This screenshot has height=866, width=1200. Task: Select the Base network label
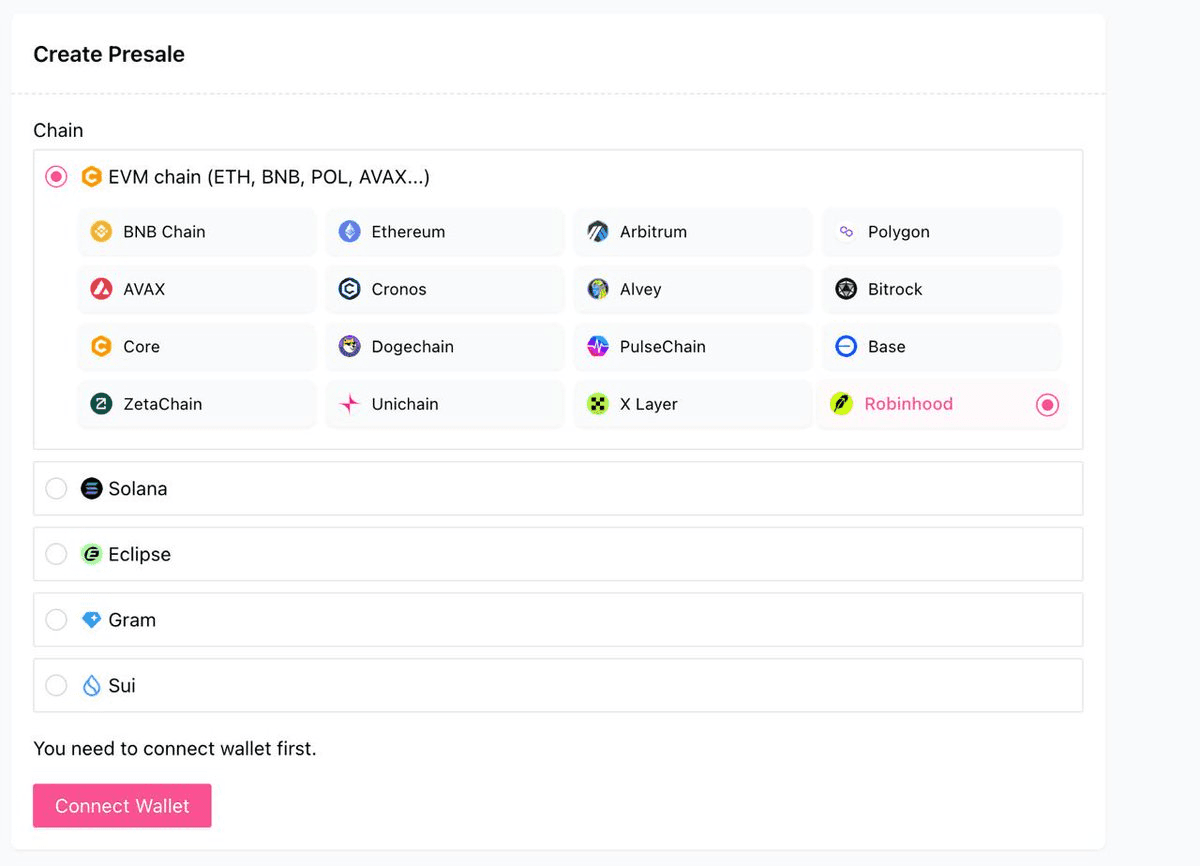coord(887,347)
